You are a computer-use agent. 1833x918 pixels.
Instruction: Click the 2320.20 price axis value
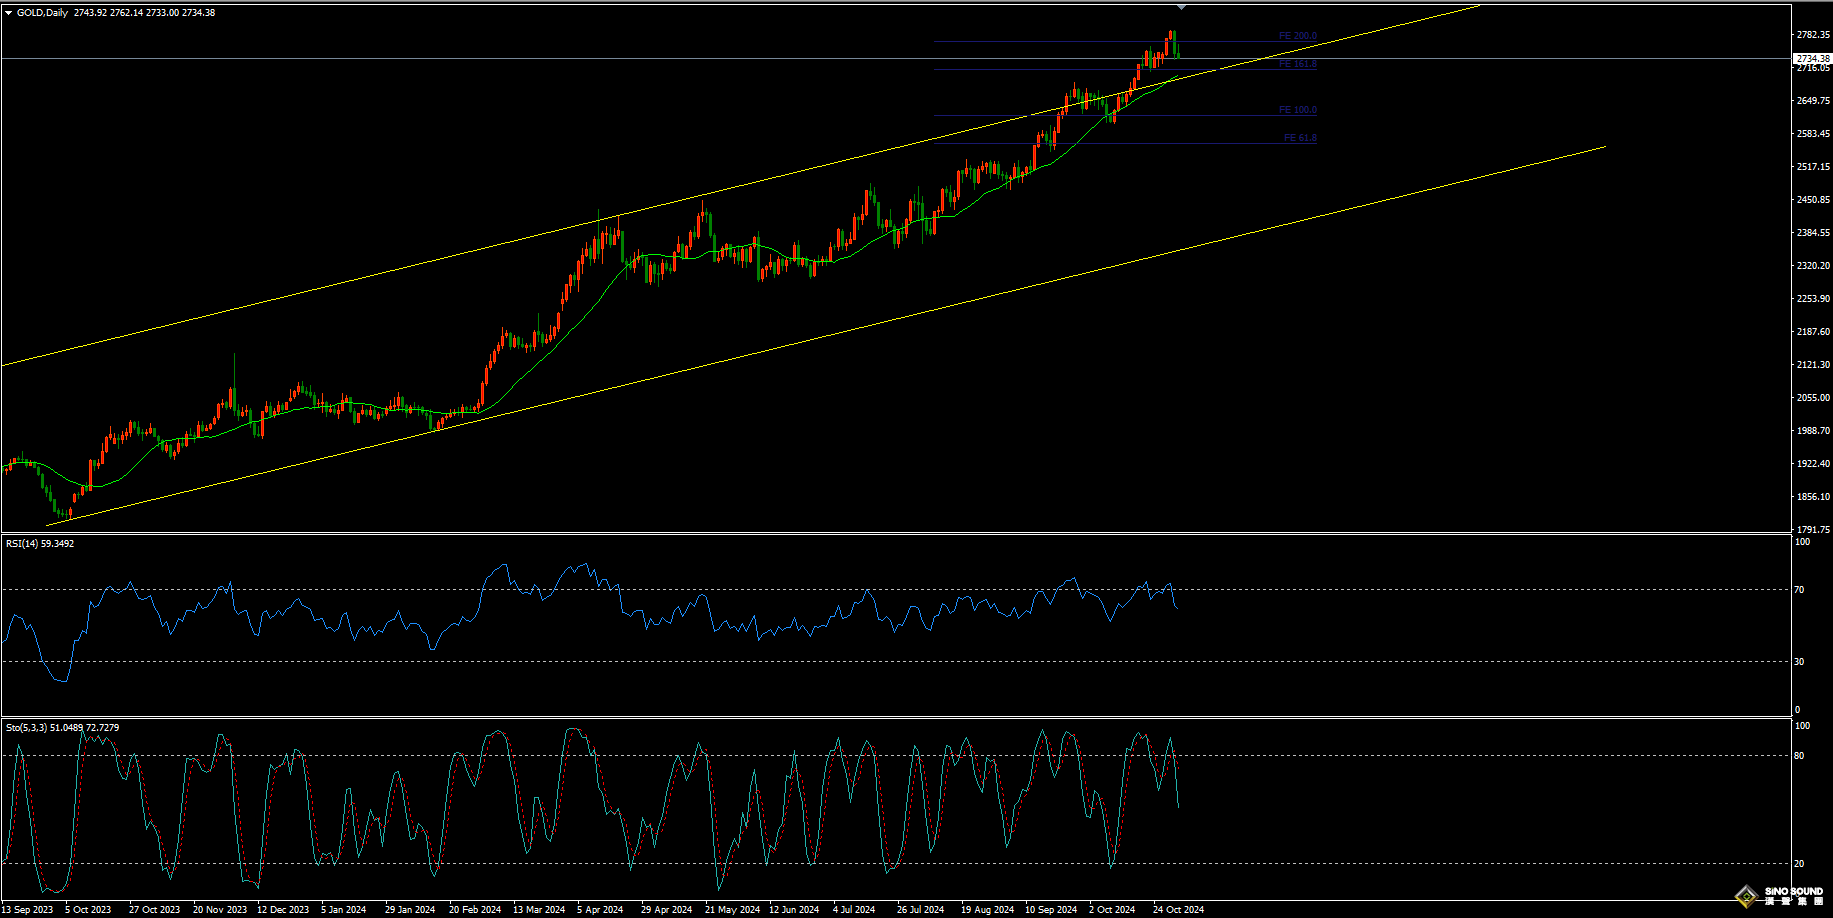[1813, 266]
